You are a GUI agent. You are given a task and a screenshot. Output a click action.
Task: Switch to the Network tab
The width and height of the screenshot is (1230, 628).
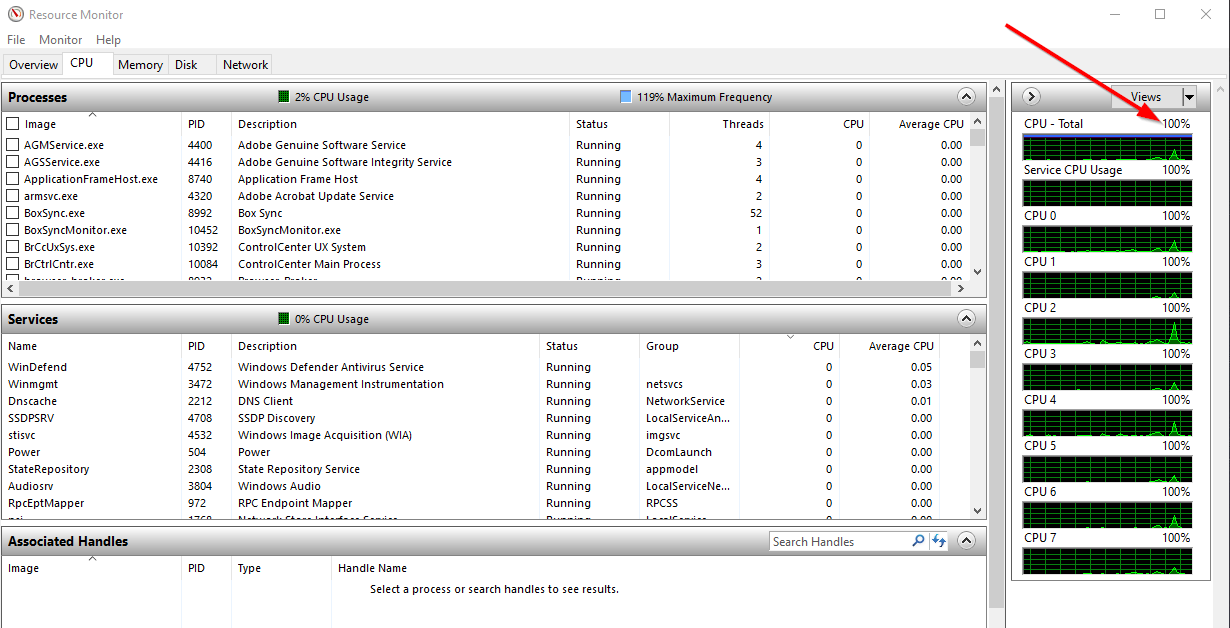tap(245, 65)
